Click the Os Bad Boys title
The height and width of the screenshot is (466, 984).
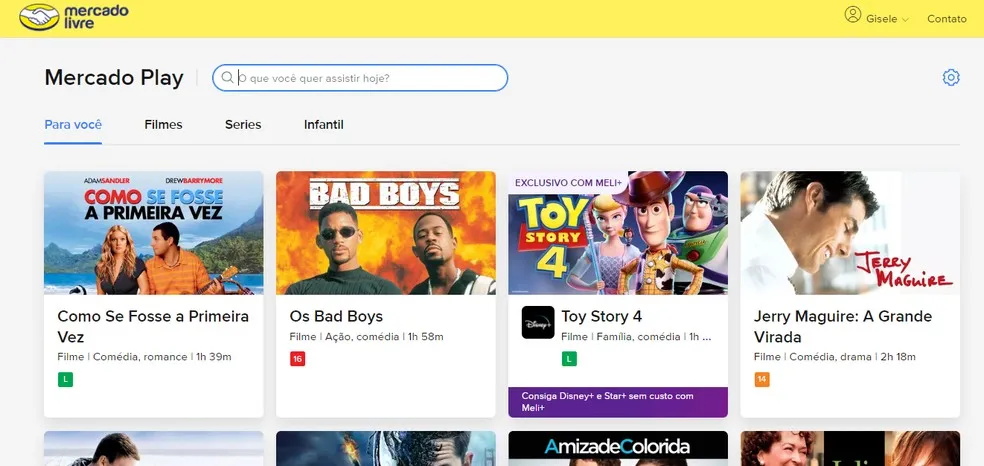pos(336,316)
